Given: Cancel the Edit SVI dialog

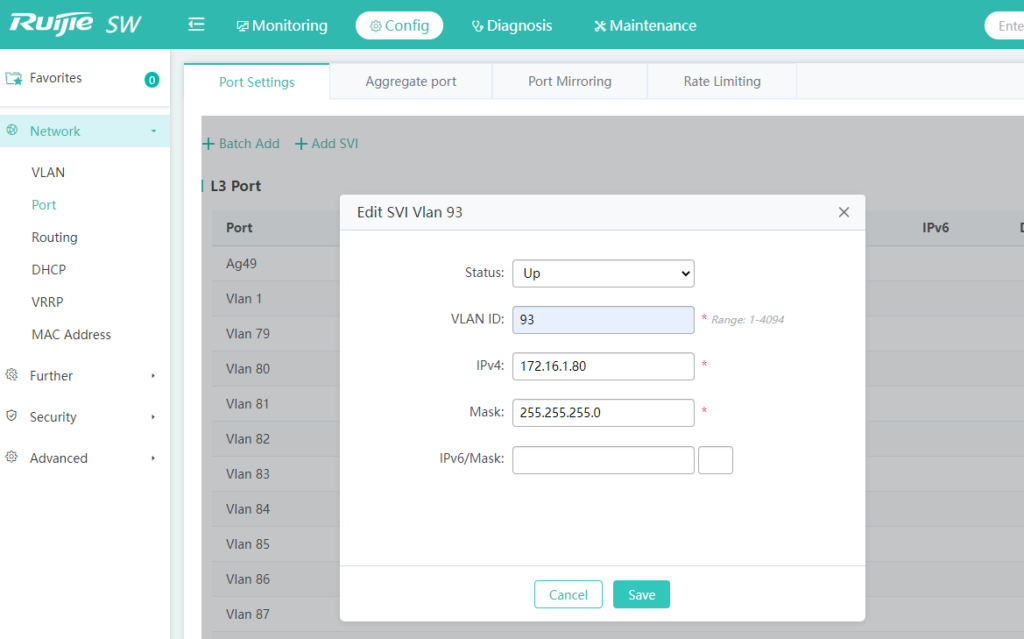Looking at the screenshot, I should coord(568,593).
